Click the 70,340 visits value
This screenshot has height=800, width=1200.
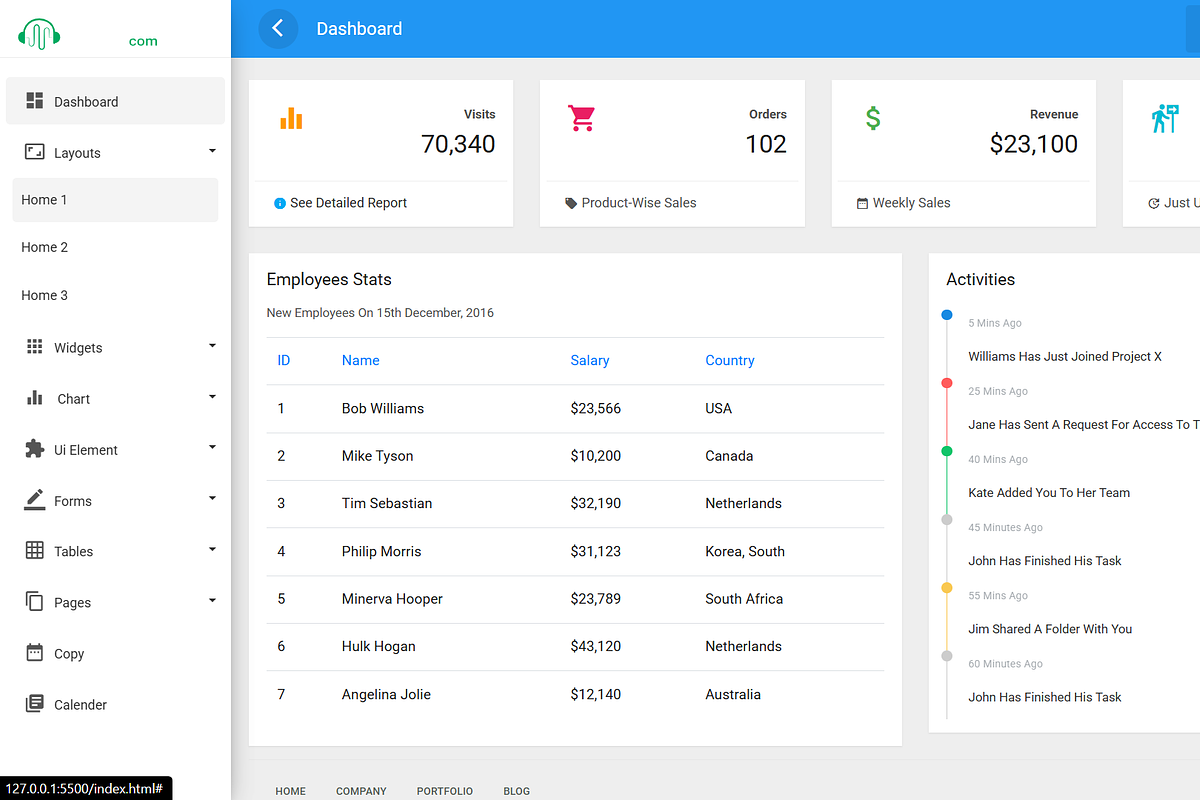pyautogui.click(x=458, y=144)
